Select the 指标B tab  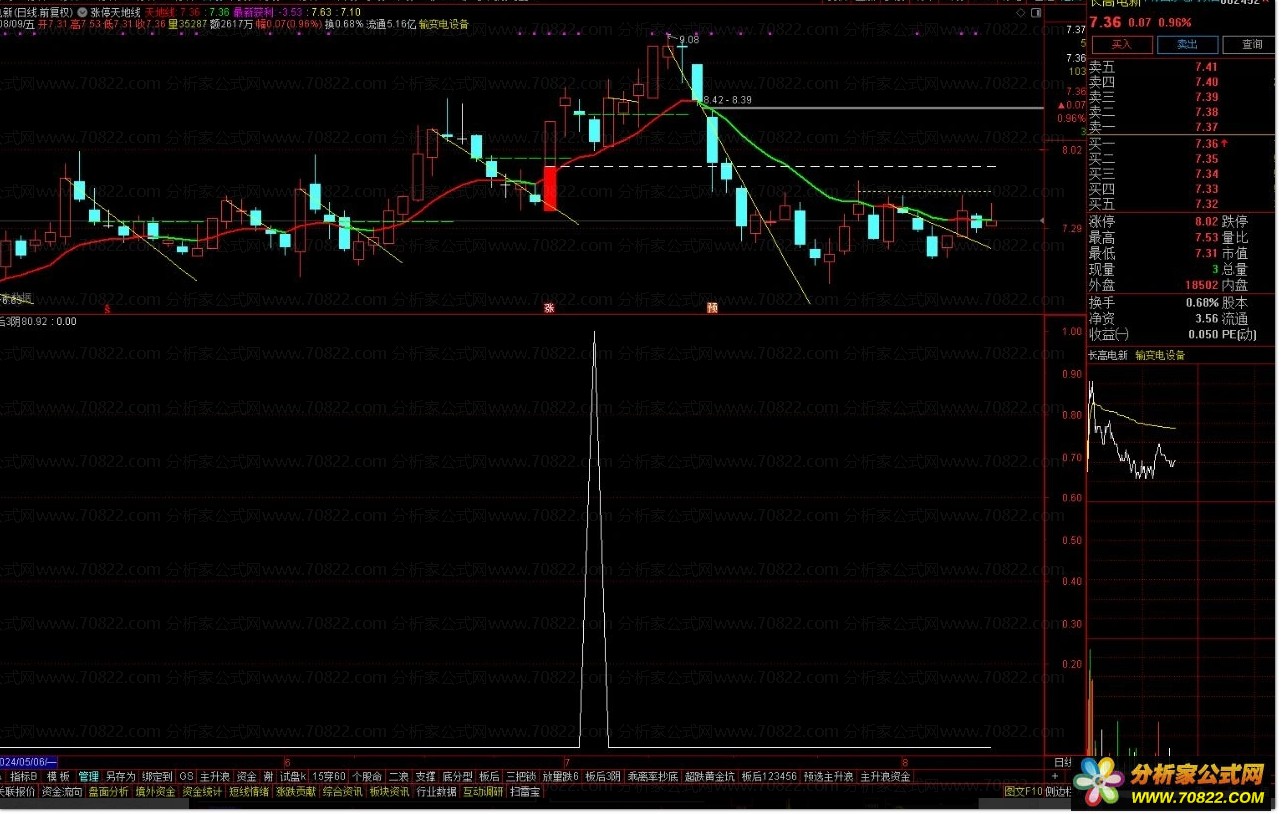click(23, 776)
